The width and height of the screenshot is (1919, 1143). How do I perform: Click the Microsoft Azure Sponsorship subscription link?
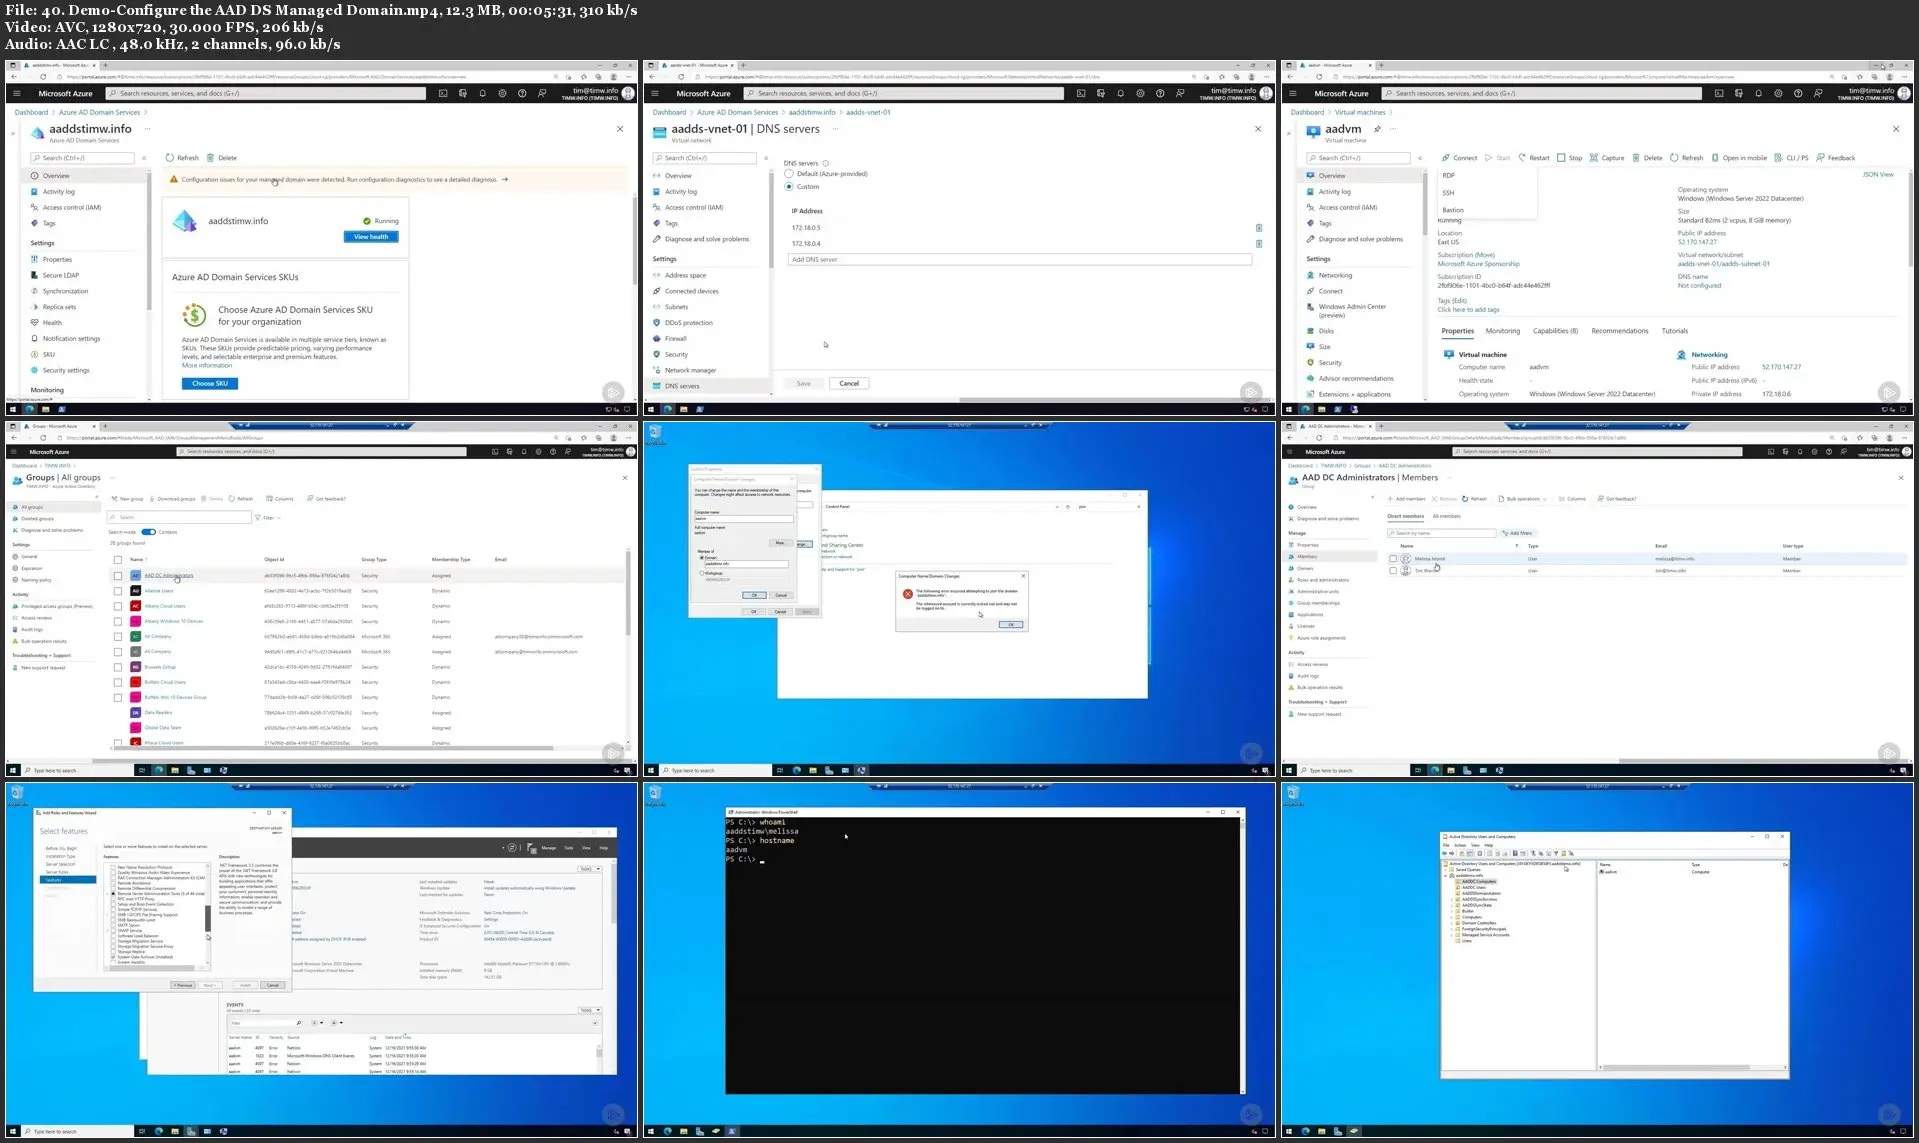click(x=1478, y=264)
